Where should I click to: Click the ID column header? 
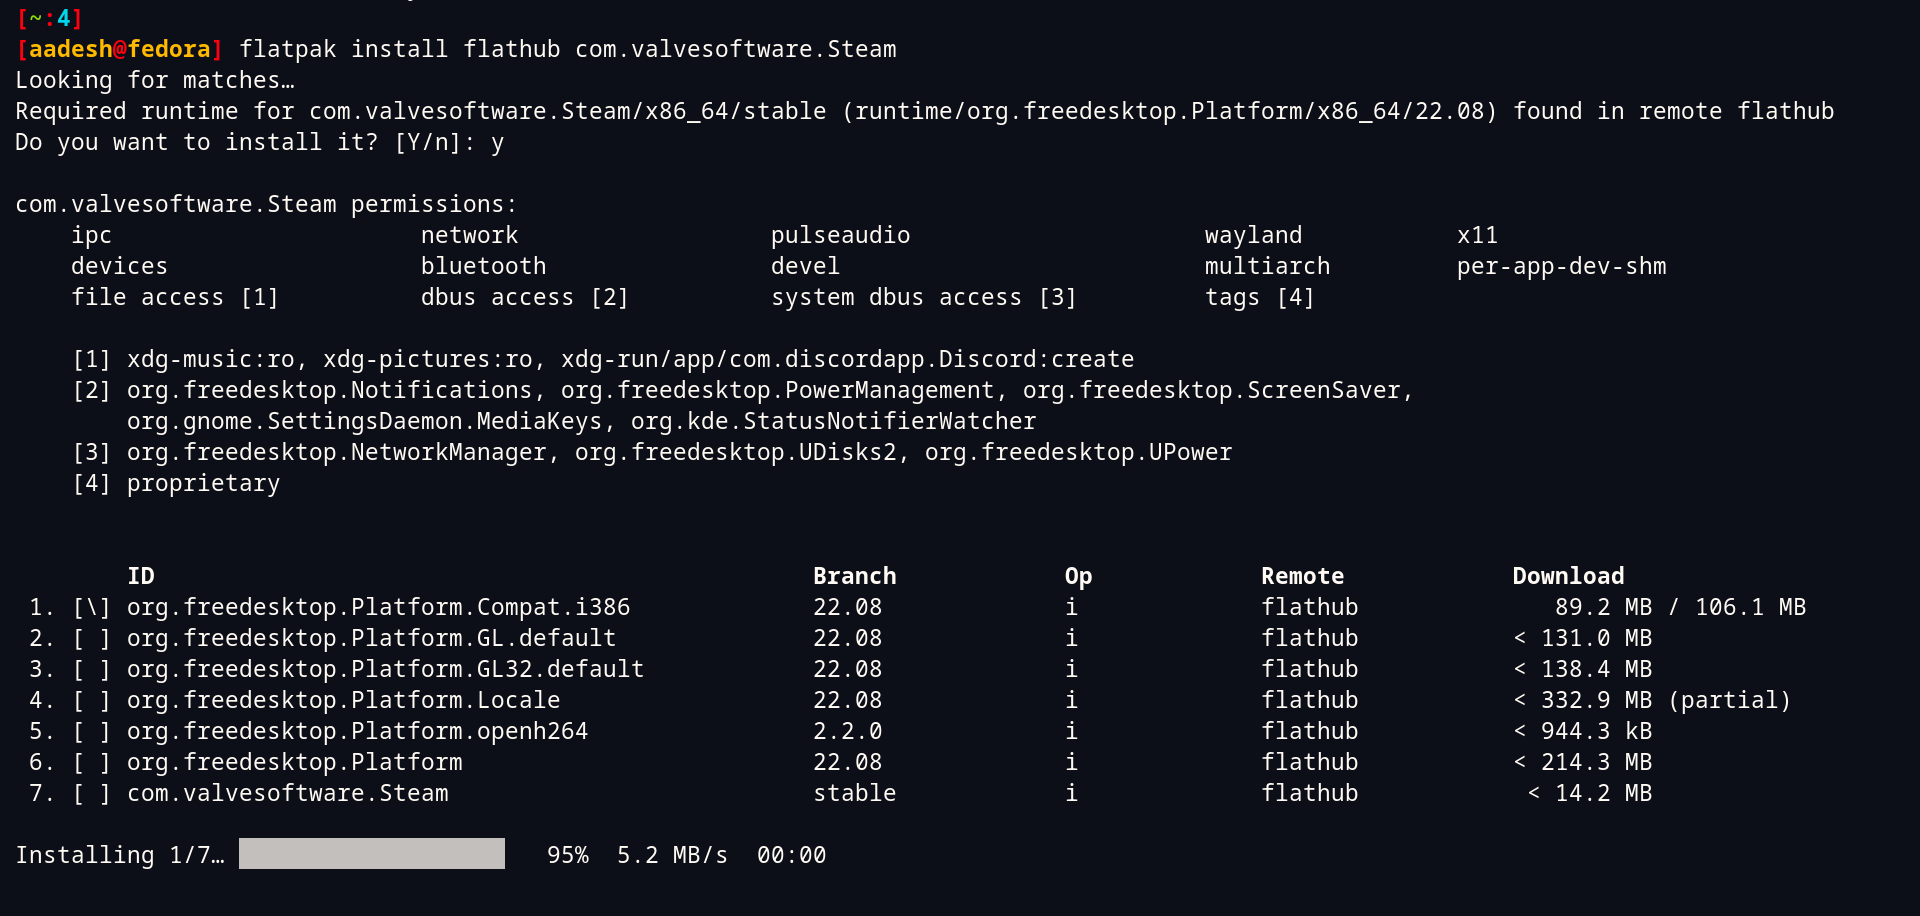141,576
